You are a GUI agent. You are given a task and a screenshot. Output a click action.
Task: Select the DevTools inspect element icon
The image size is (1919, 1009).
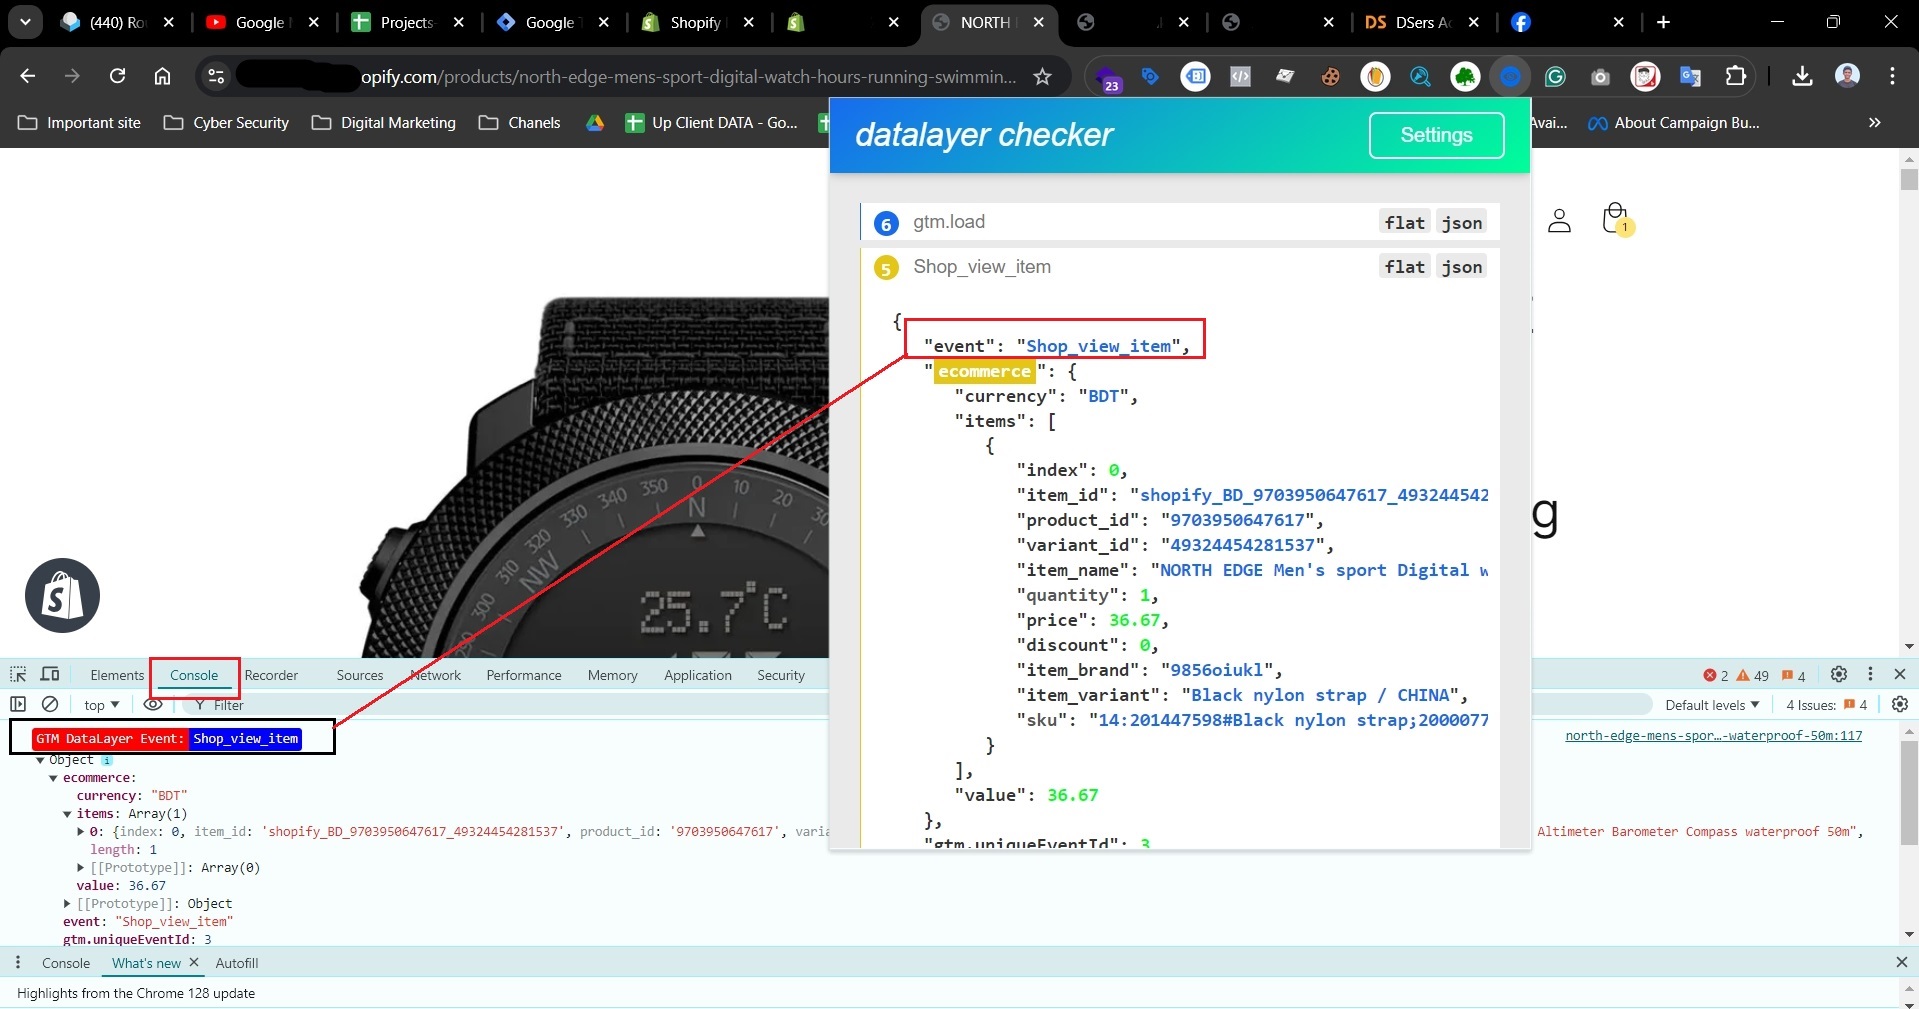tap(18, 674)
